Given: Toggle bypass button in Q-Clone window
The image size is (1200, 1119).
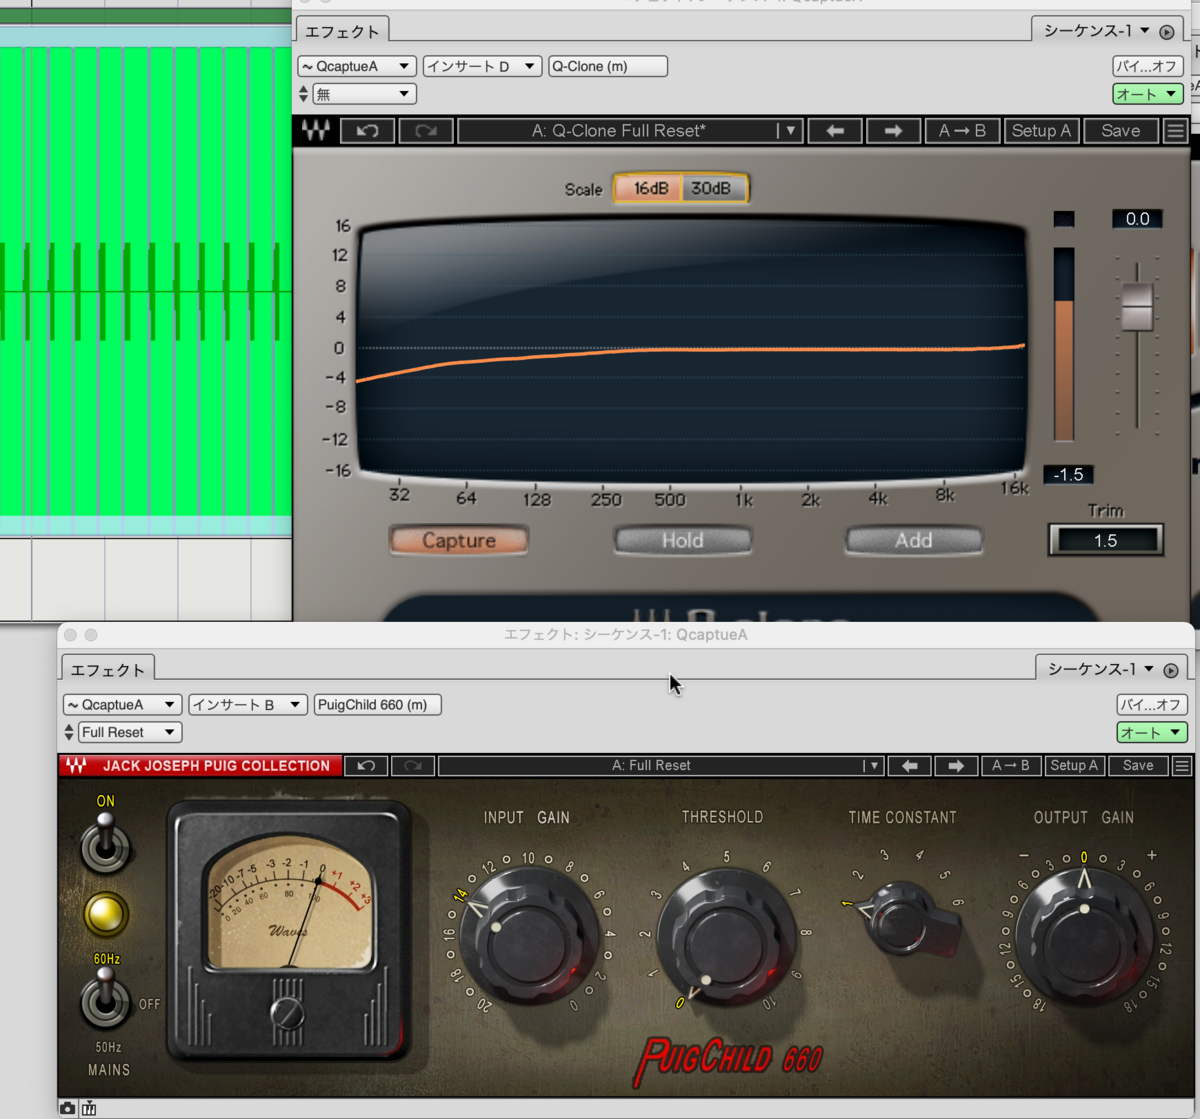Looking at the screenshot, I should coord(1148,66).
